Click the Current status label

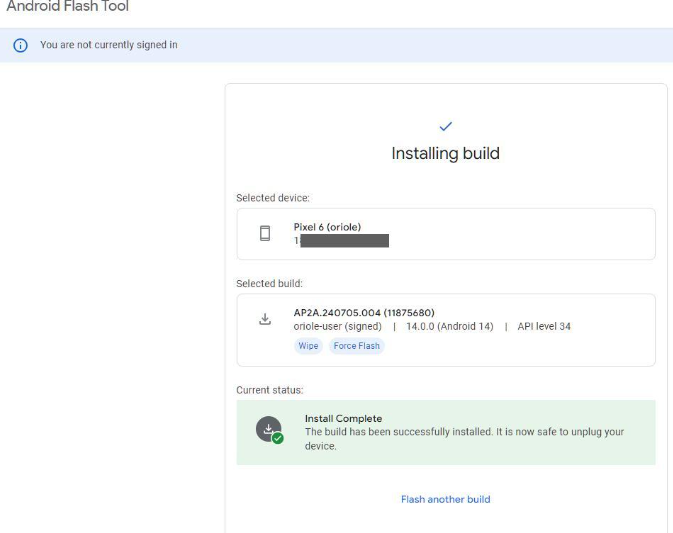tap(270, 390)
